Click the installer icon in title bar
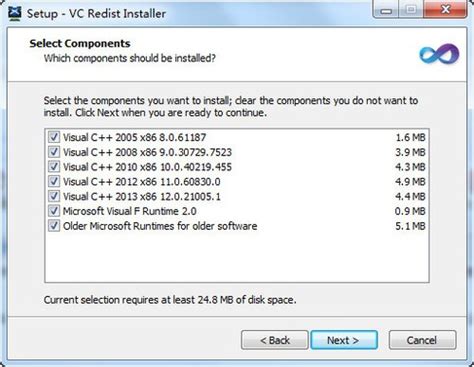Screen dimensions: 474x367 [15, 13]
